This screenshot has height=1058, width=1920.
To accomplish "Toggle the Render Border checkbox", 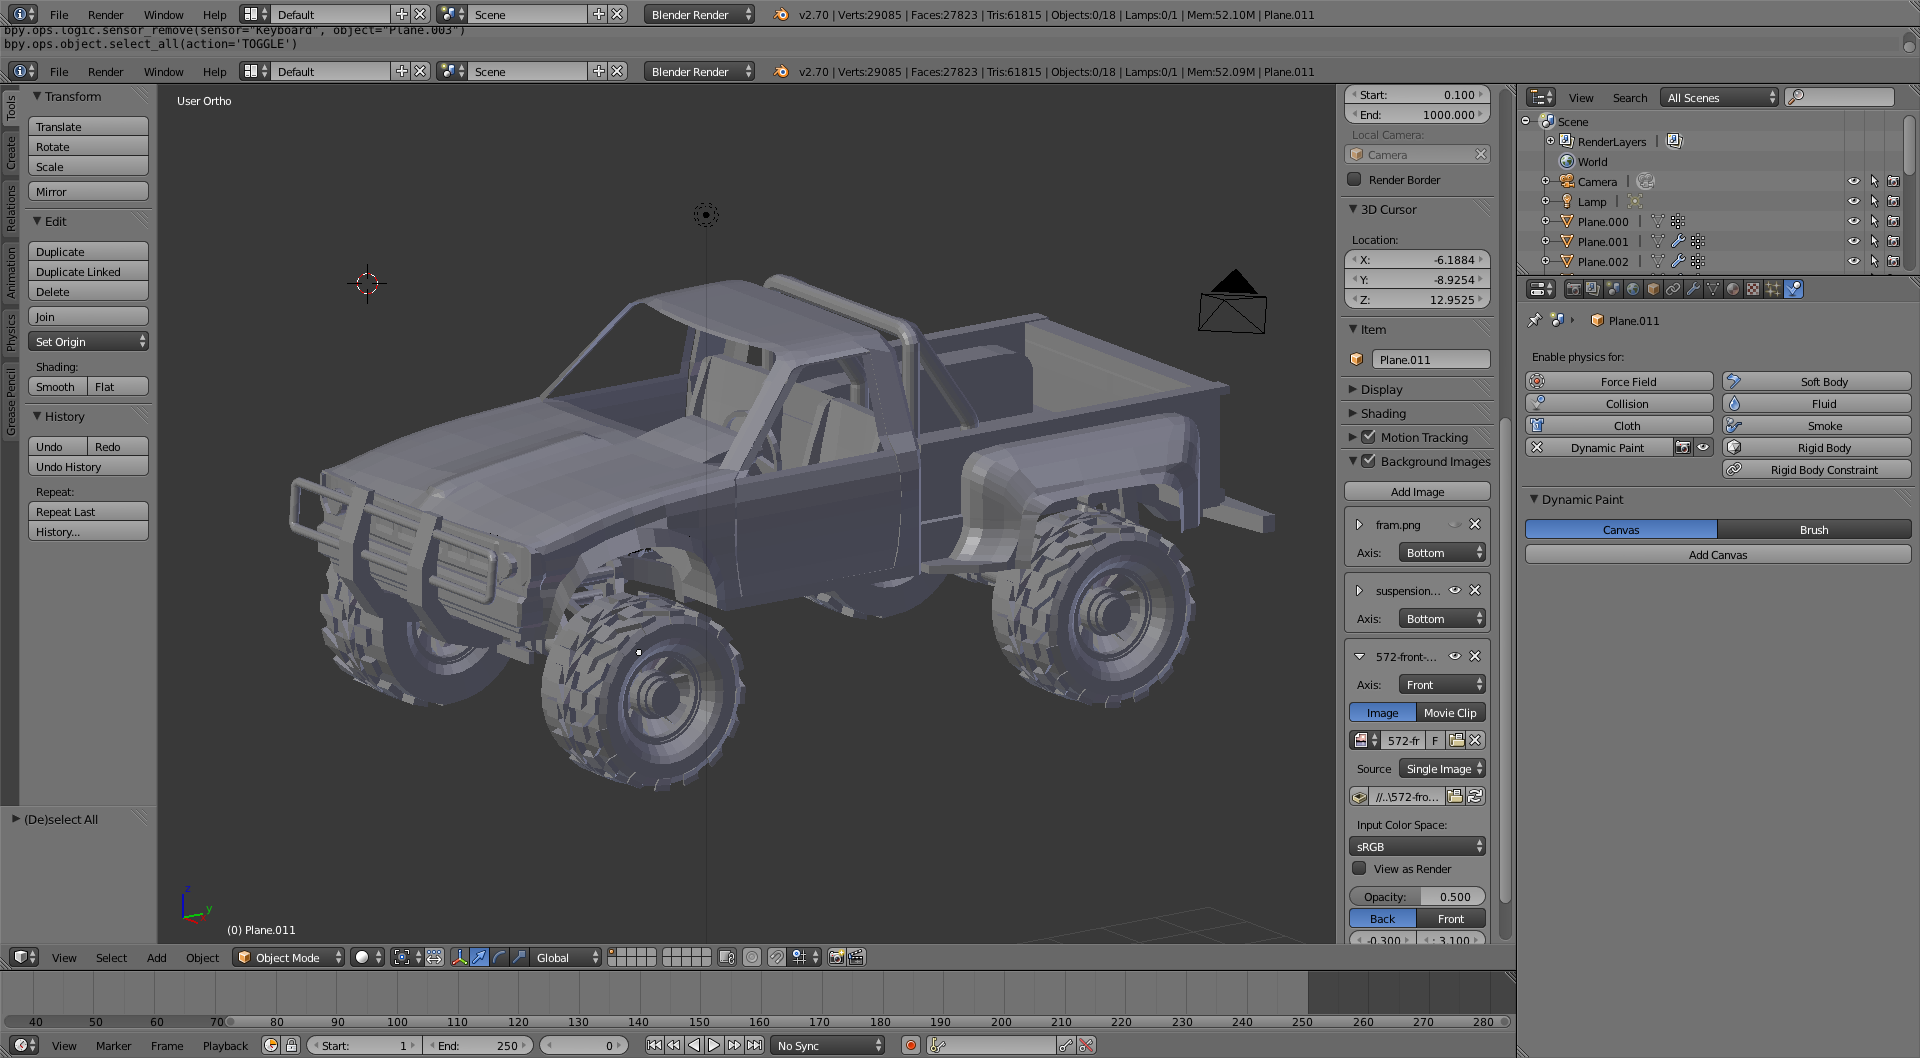I will pyautogui.click(x=1355, y=180).
